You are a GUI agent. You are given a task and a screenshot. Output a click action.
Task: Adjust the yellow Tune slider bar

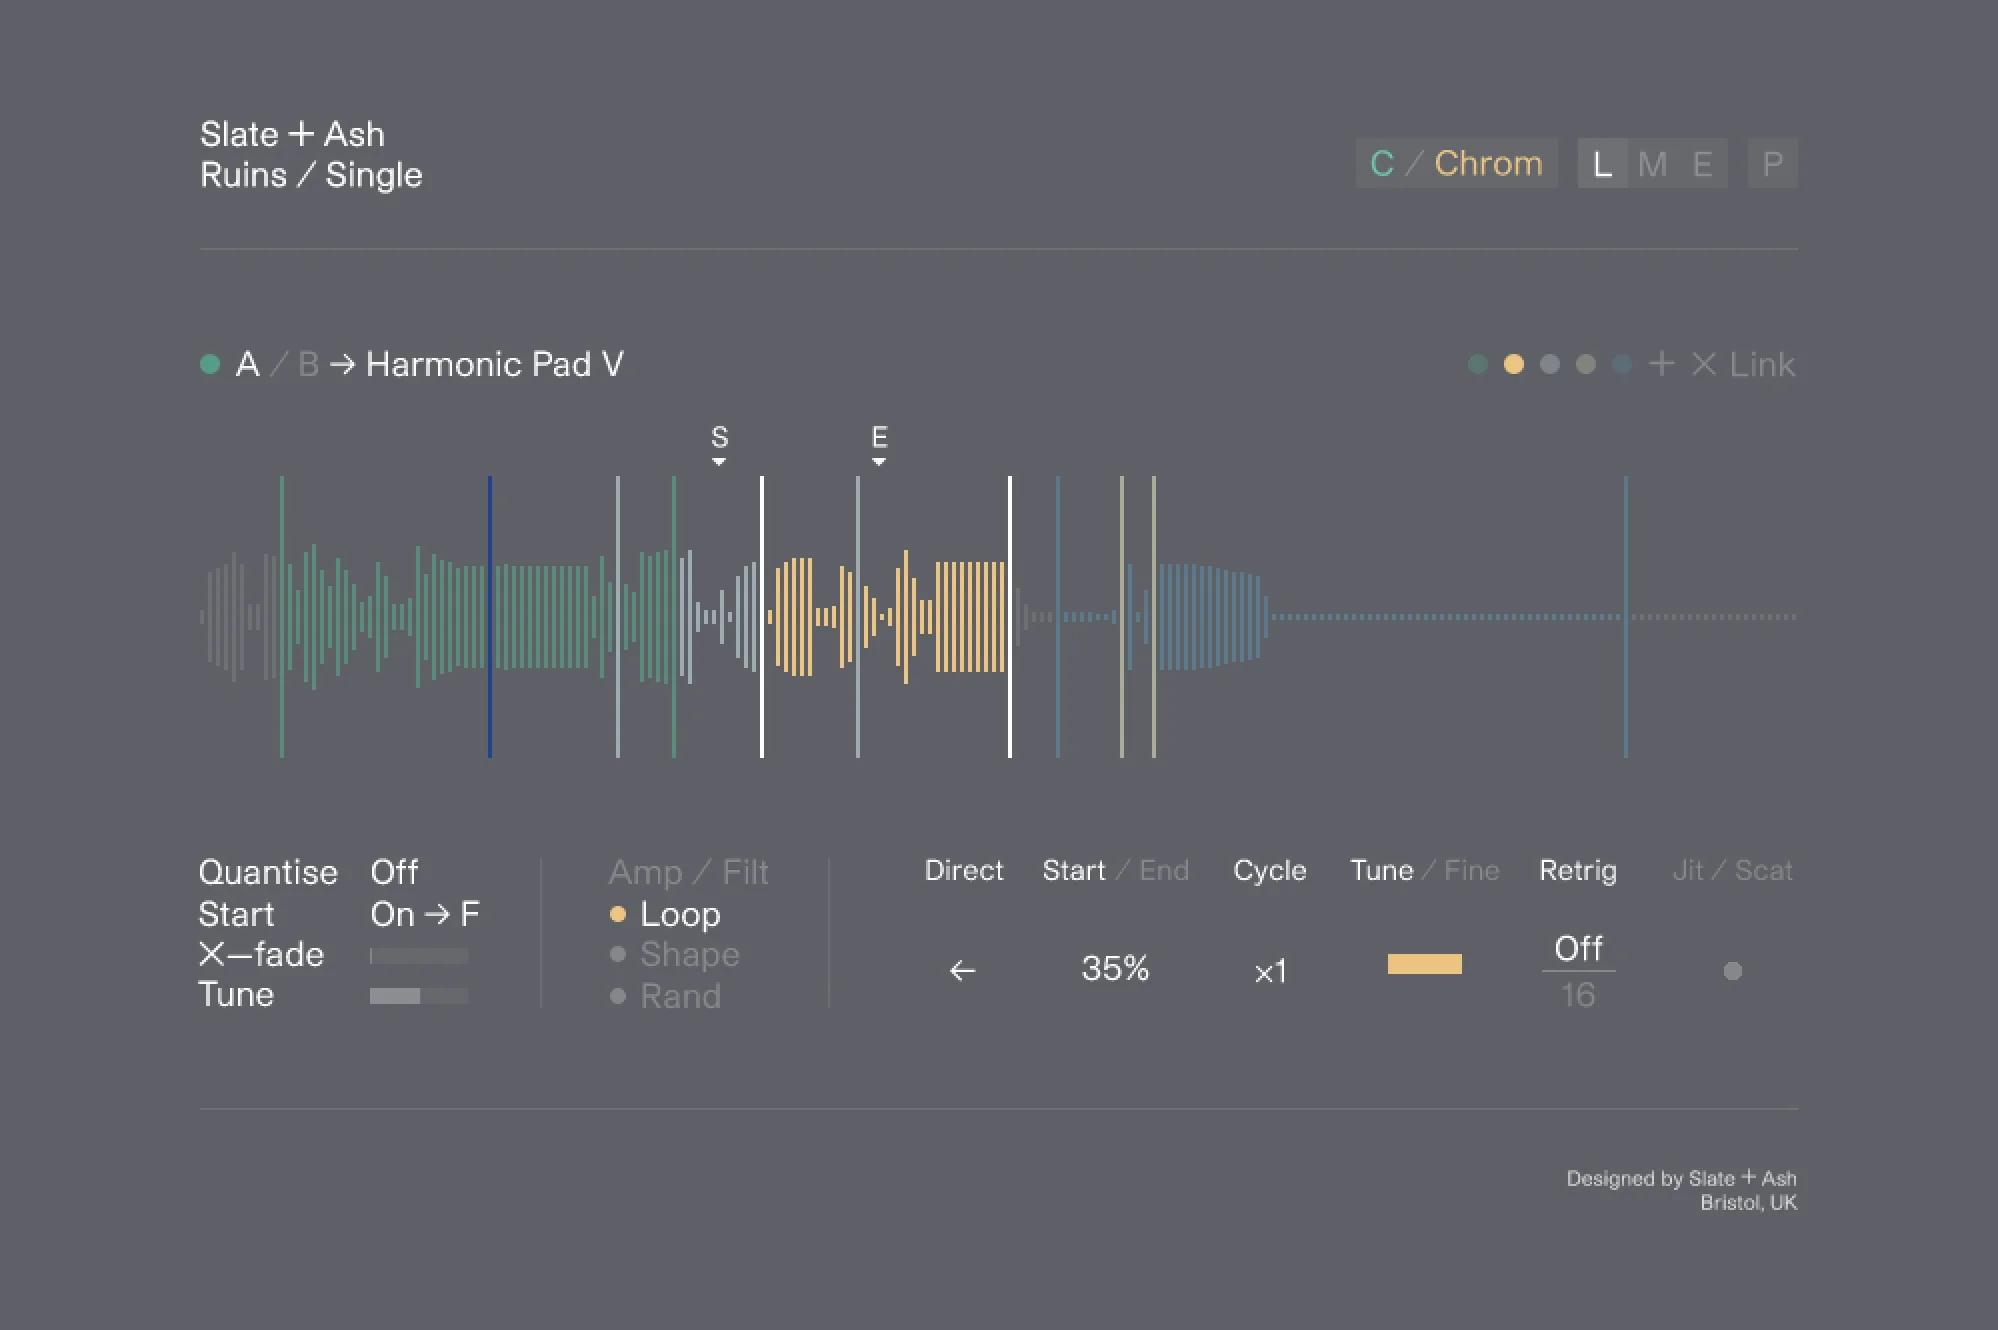(x=1424, y=964)
